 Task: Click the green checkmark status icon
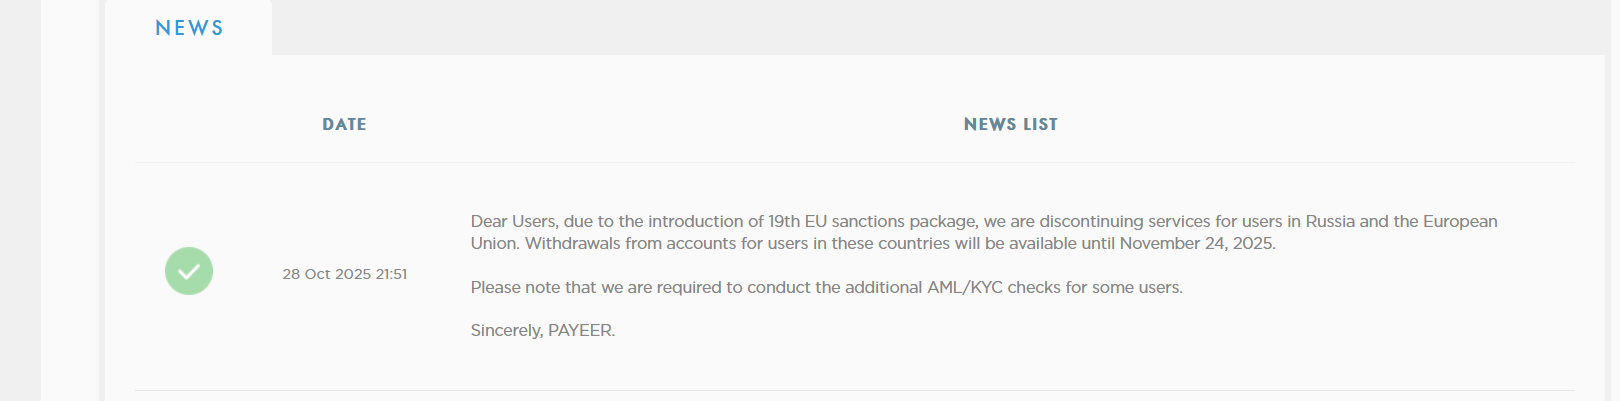coord(189,271)
